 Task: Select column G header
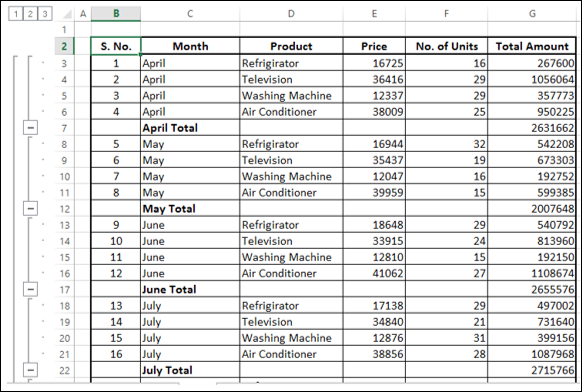click(x=532, y=14)
